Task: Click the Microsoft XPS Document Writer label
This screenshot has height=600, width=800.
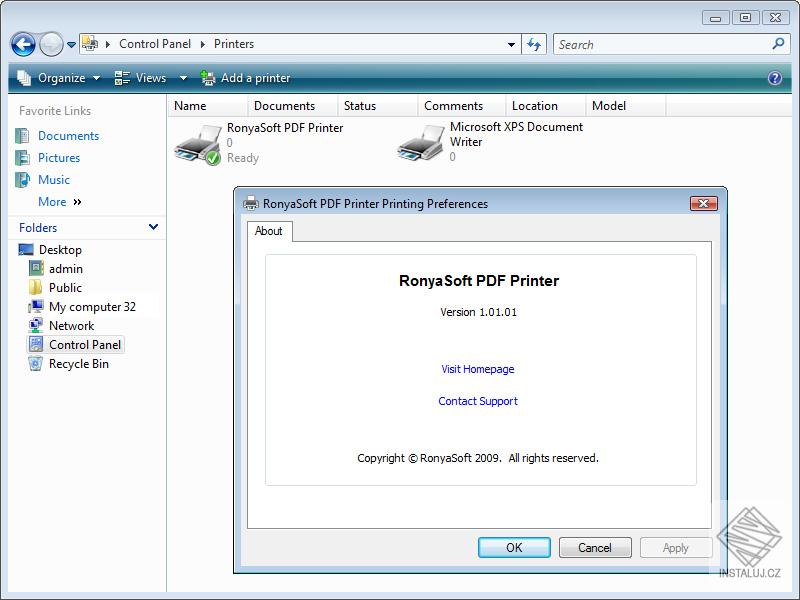Action: tap(516, 134)
